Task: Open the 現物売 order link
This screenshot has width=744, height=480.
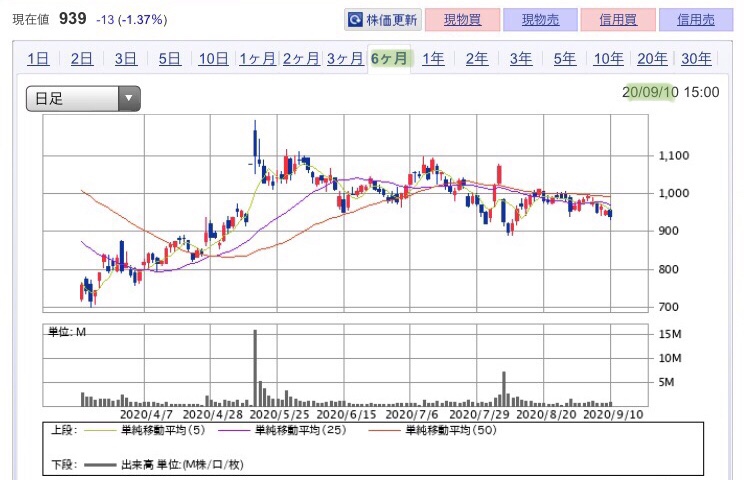Action: (540, 19)
